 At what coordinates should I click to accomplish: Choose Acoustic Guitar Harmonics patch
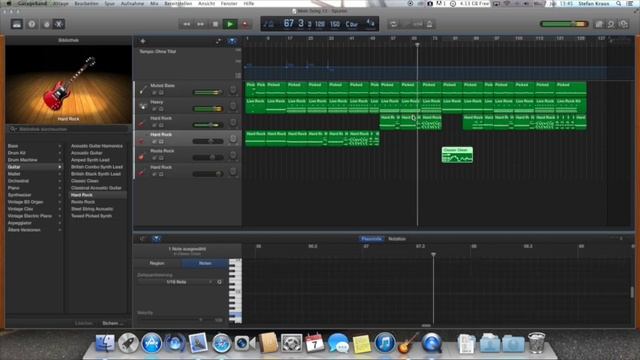(x=97, y=146)
